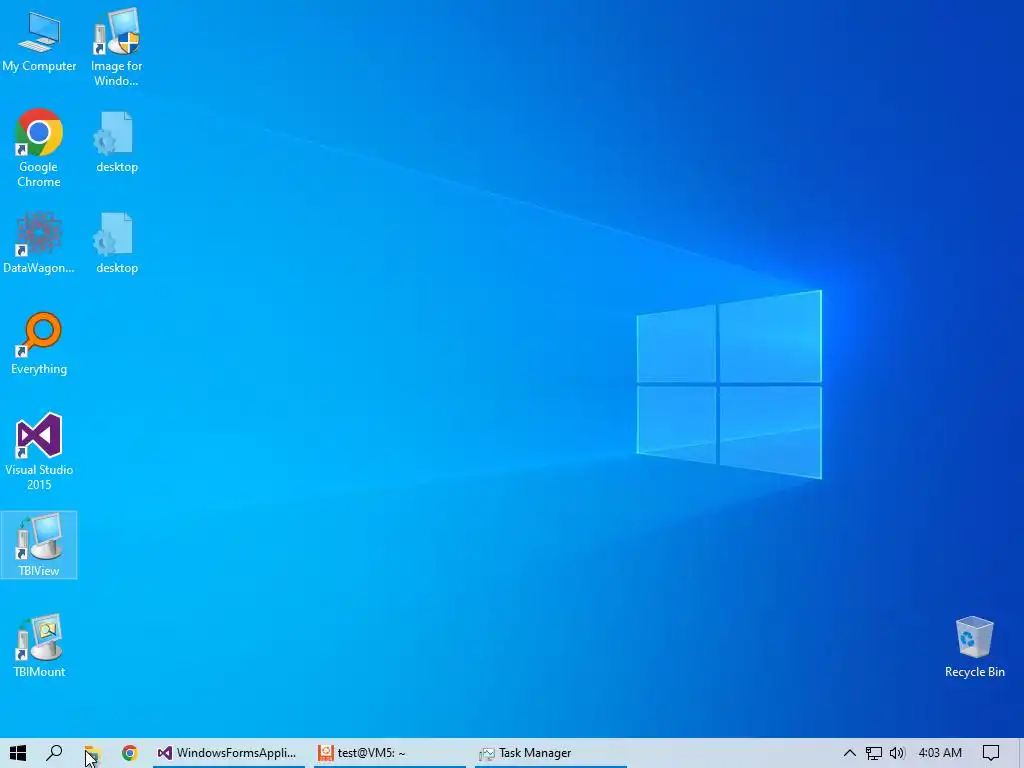The image size is (1024, 768).
Task: Open File Explorer from the taskbar
Action: coord(91,753)
